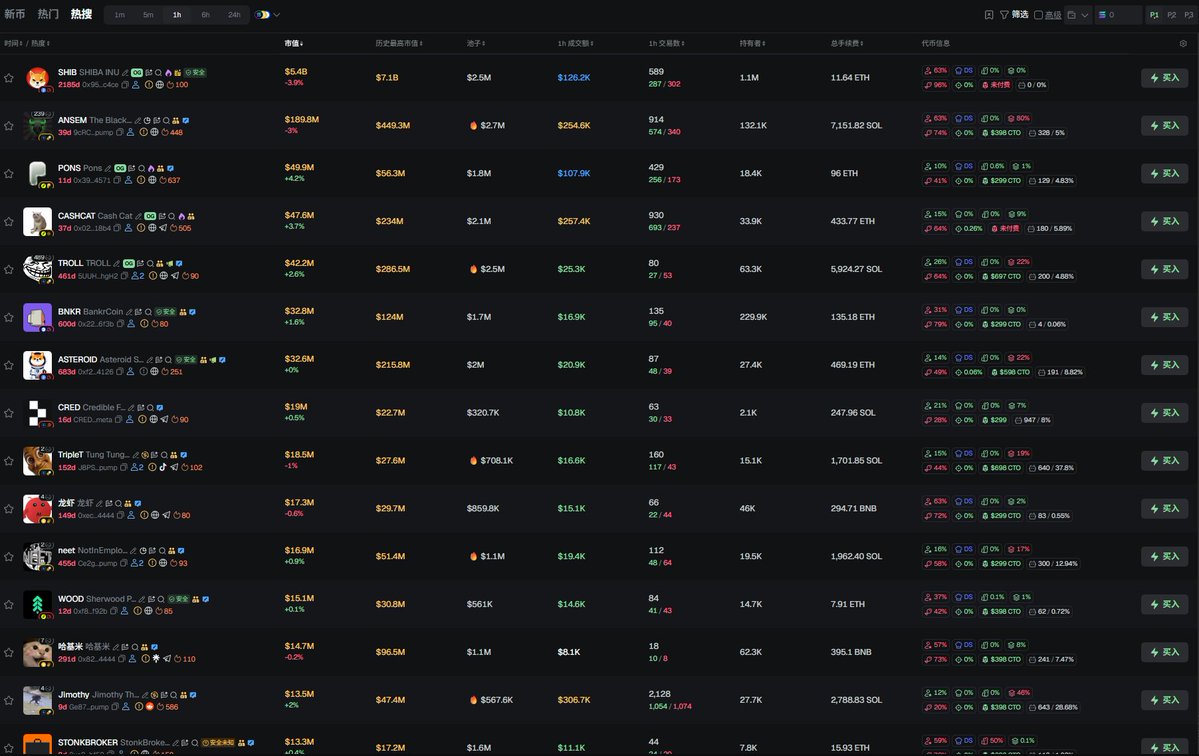Open the TROLL token logo
The width and height of the screenshot is (1199, 756).
37,269
